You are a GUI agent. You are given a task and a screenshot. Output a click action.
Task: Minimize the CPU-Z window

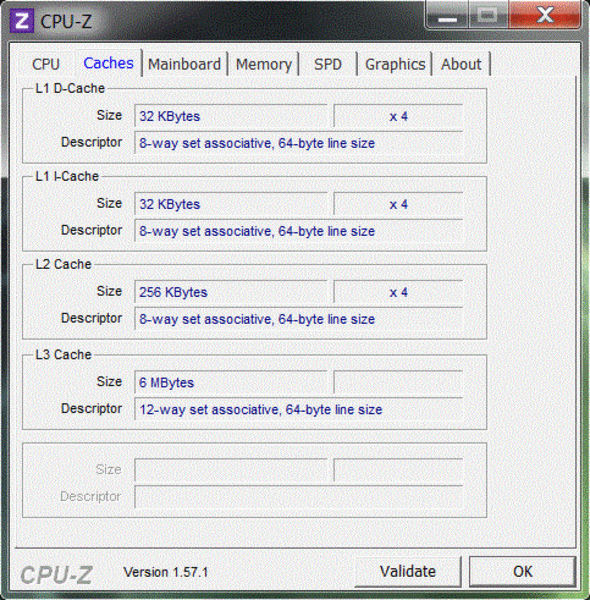click(447, 15)
